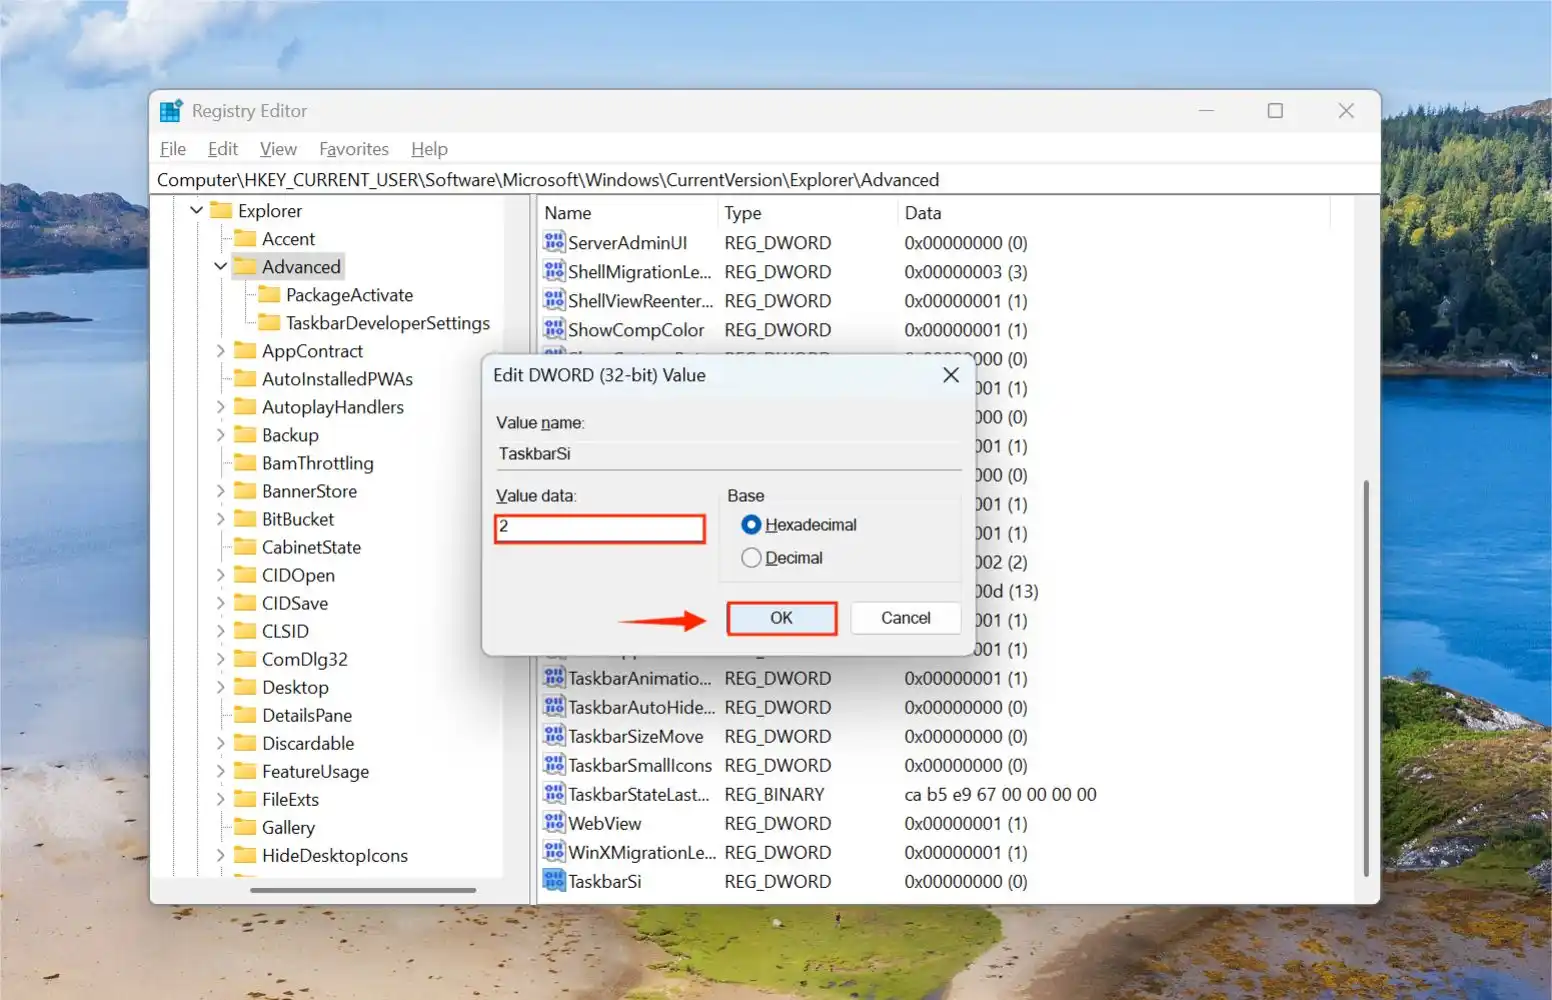Click the 0x00000003 (3) data cell

(x=965, y=271)
